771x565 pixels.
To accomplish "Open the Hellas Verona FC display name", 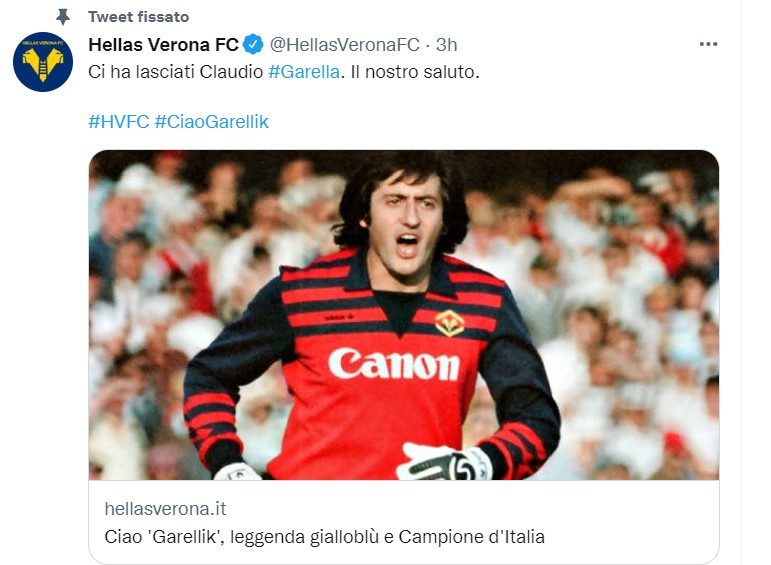I will [164, 45].
